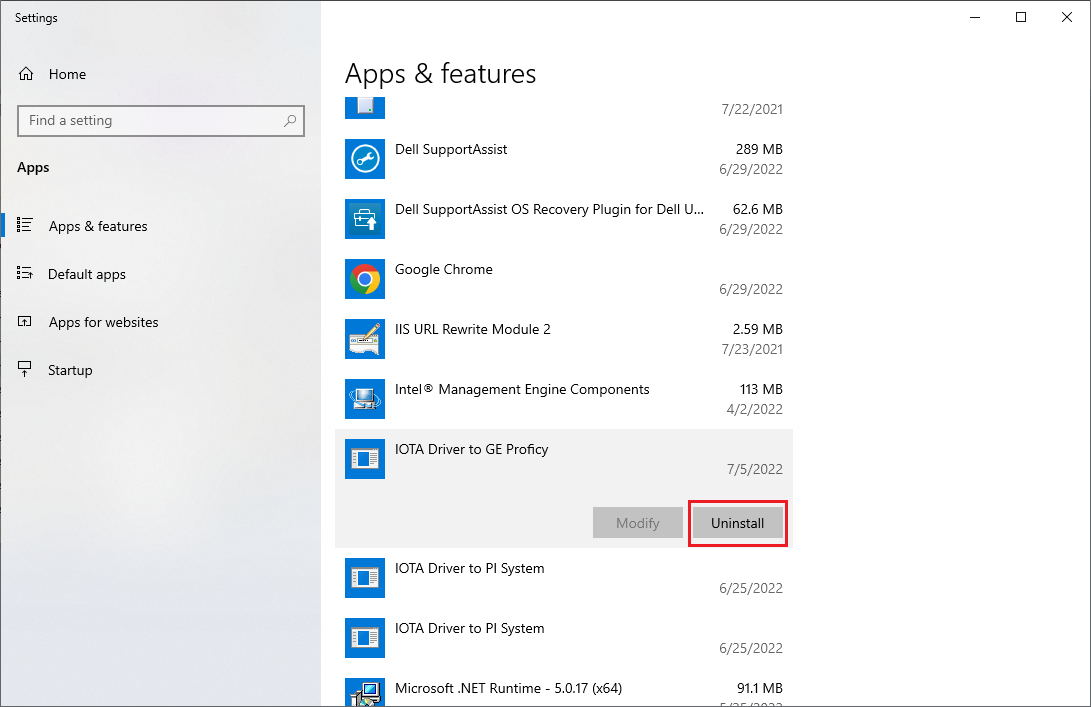The width and height of the screenshot is (1091, 707).
Task: Select Microsoft .NET Runtime 5.0.17 (x64) entry
Action: pyautogui.click(x=509, y=688)
